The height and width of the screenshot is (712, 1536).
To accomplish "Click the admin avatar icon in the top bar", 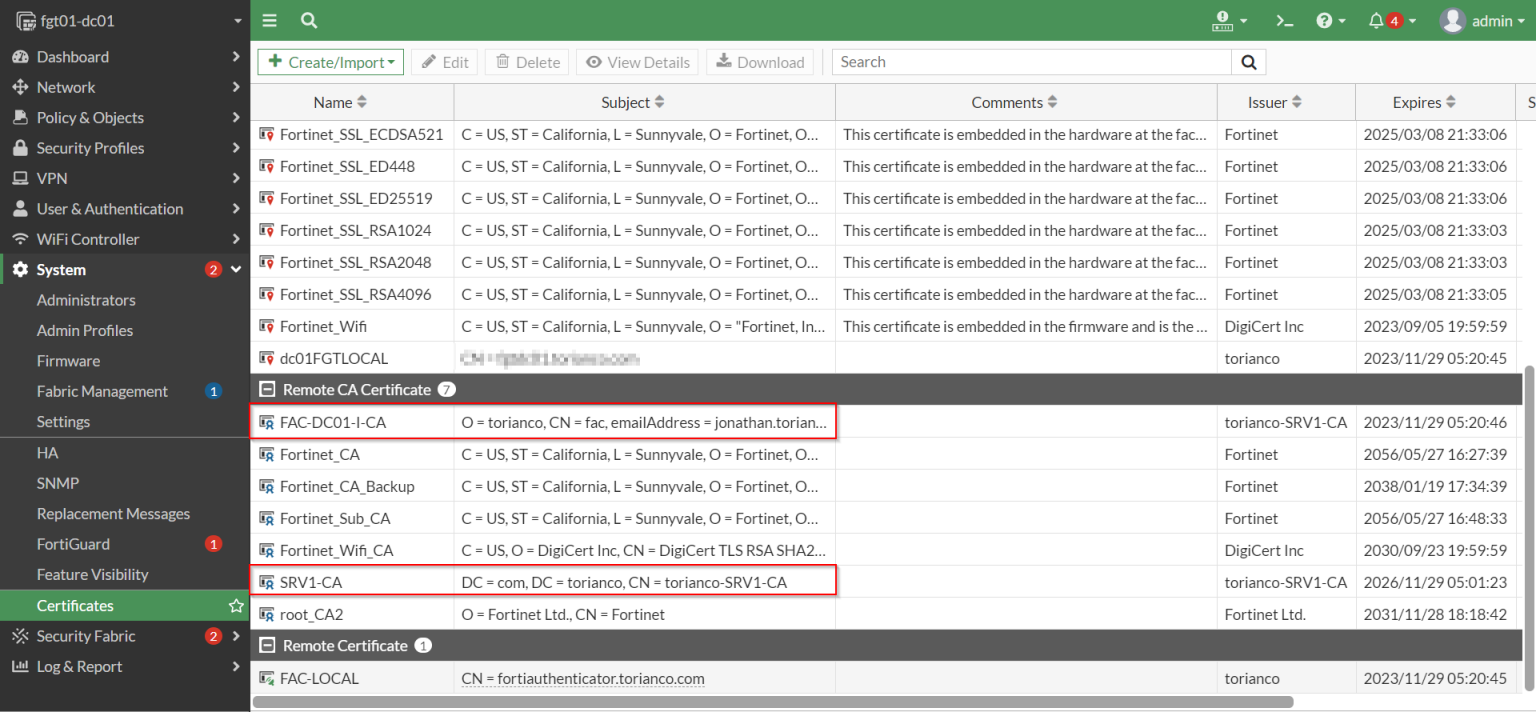I will tap(1452, 20).
